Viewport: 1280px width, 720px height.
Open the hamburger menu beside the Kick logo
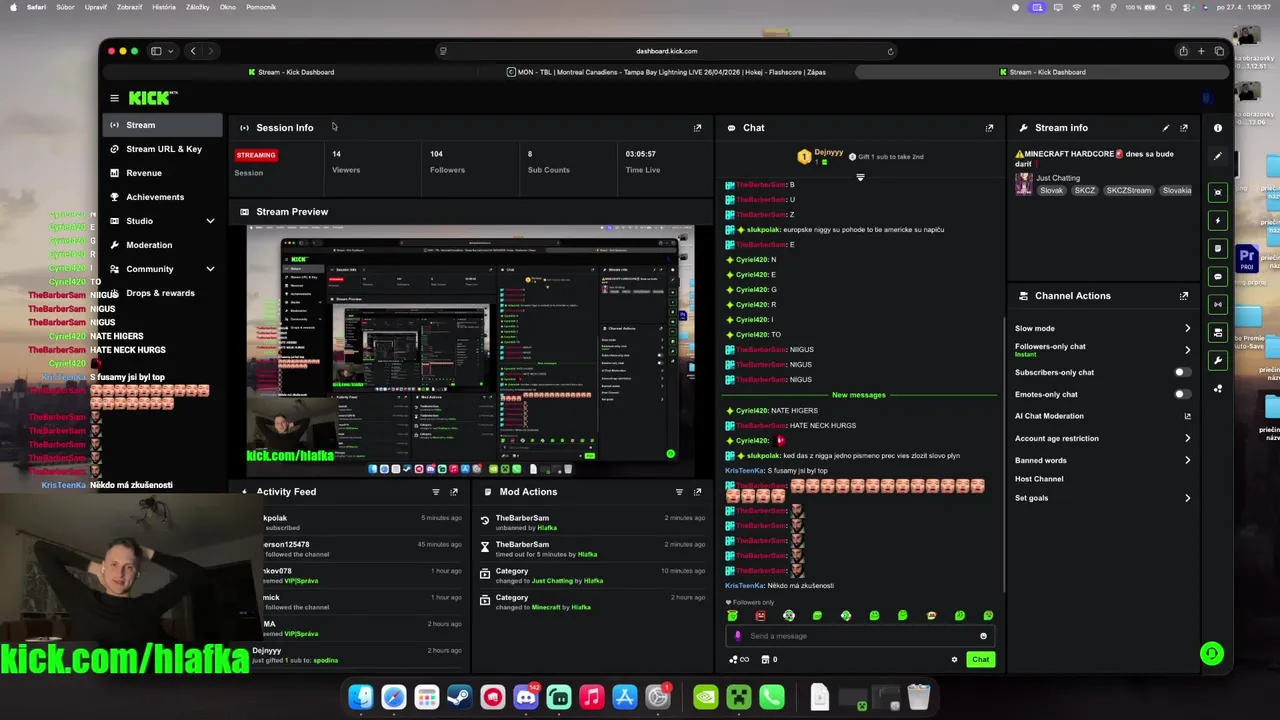coord(114,98)
